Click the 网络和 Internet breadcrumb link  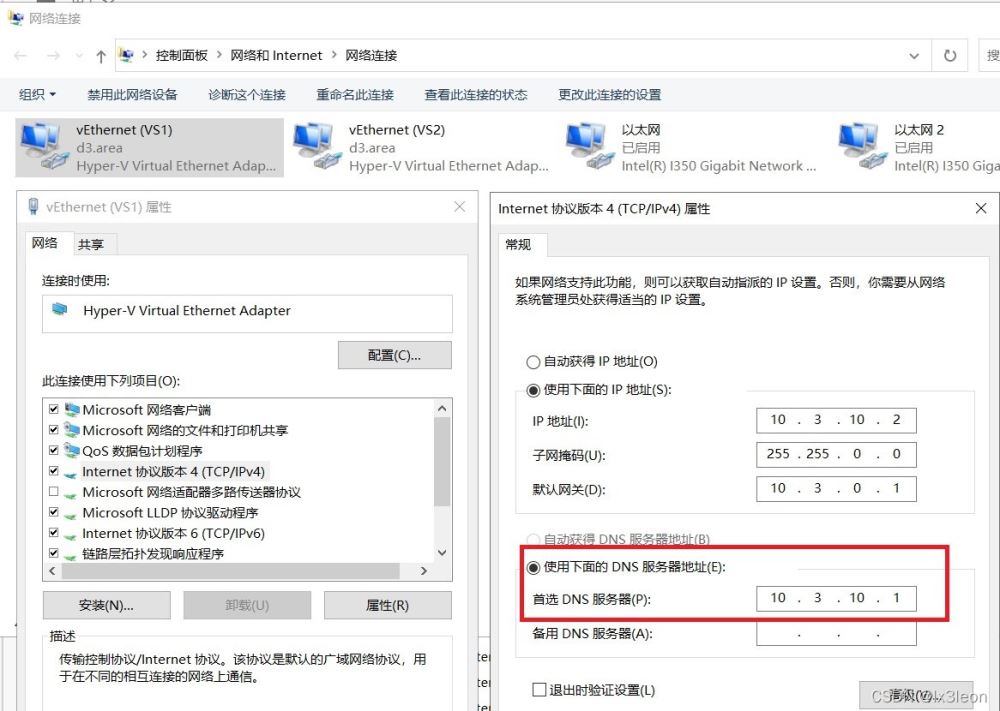(x=276, y=55)
